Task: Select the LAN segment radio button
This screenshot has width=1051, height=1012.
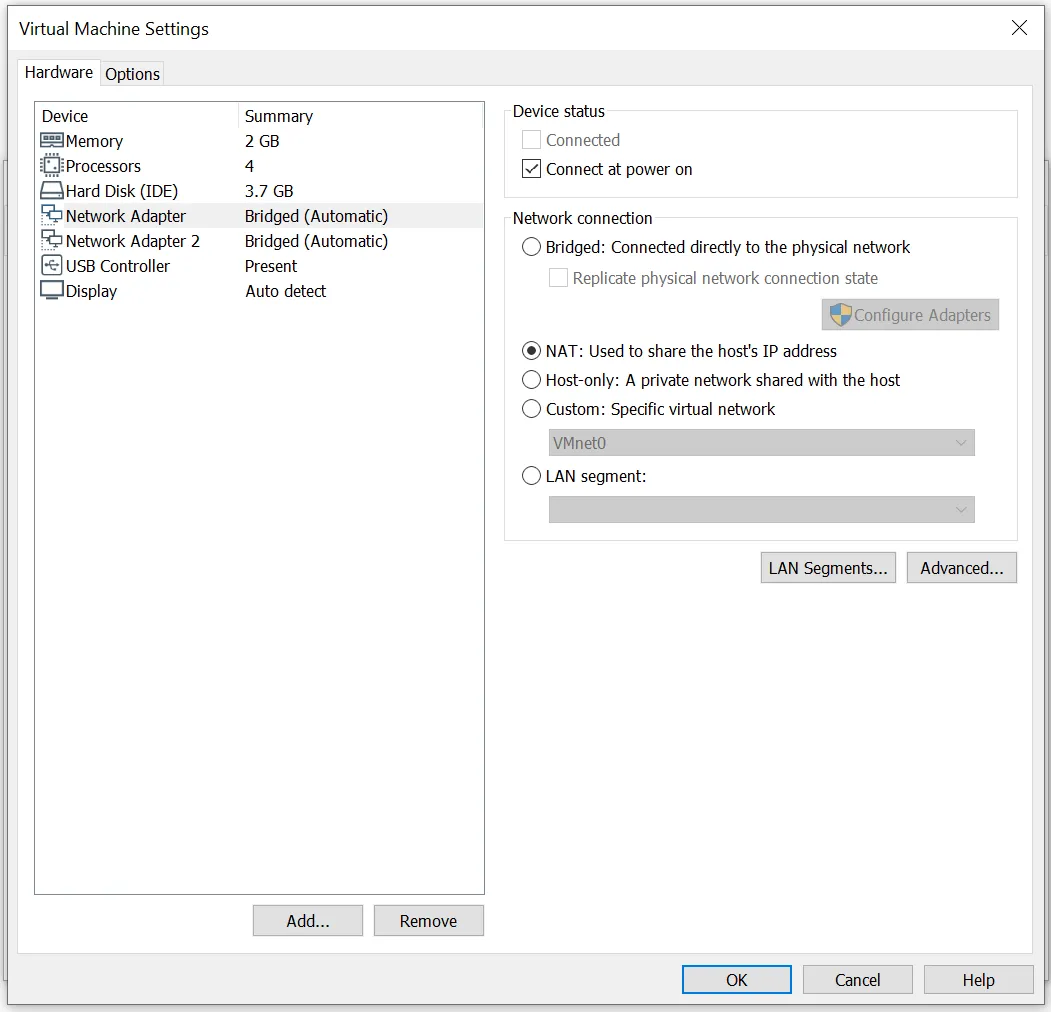Action: coord(532,476)
